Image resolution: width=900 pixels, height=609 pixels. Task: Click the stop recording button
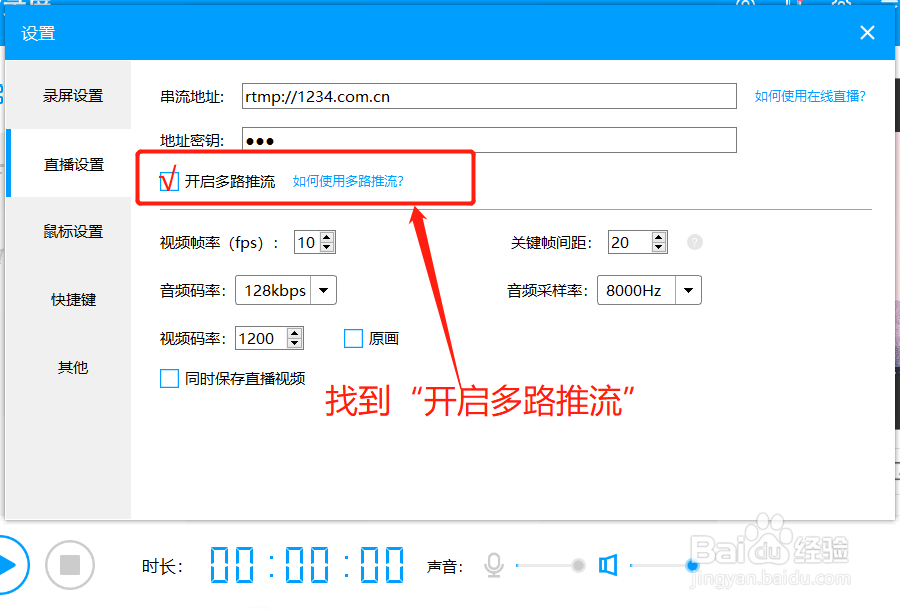tap(68, 565)
